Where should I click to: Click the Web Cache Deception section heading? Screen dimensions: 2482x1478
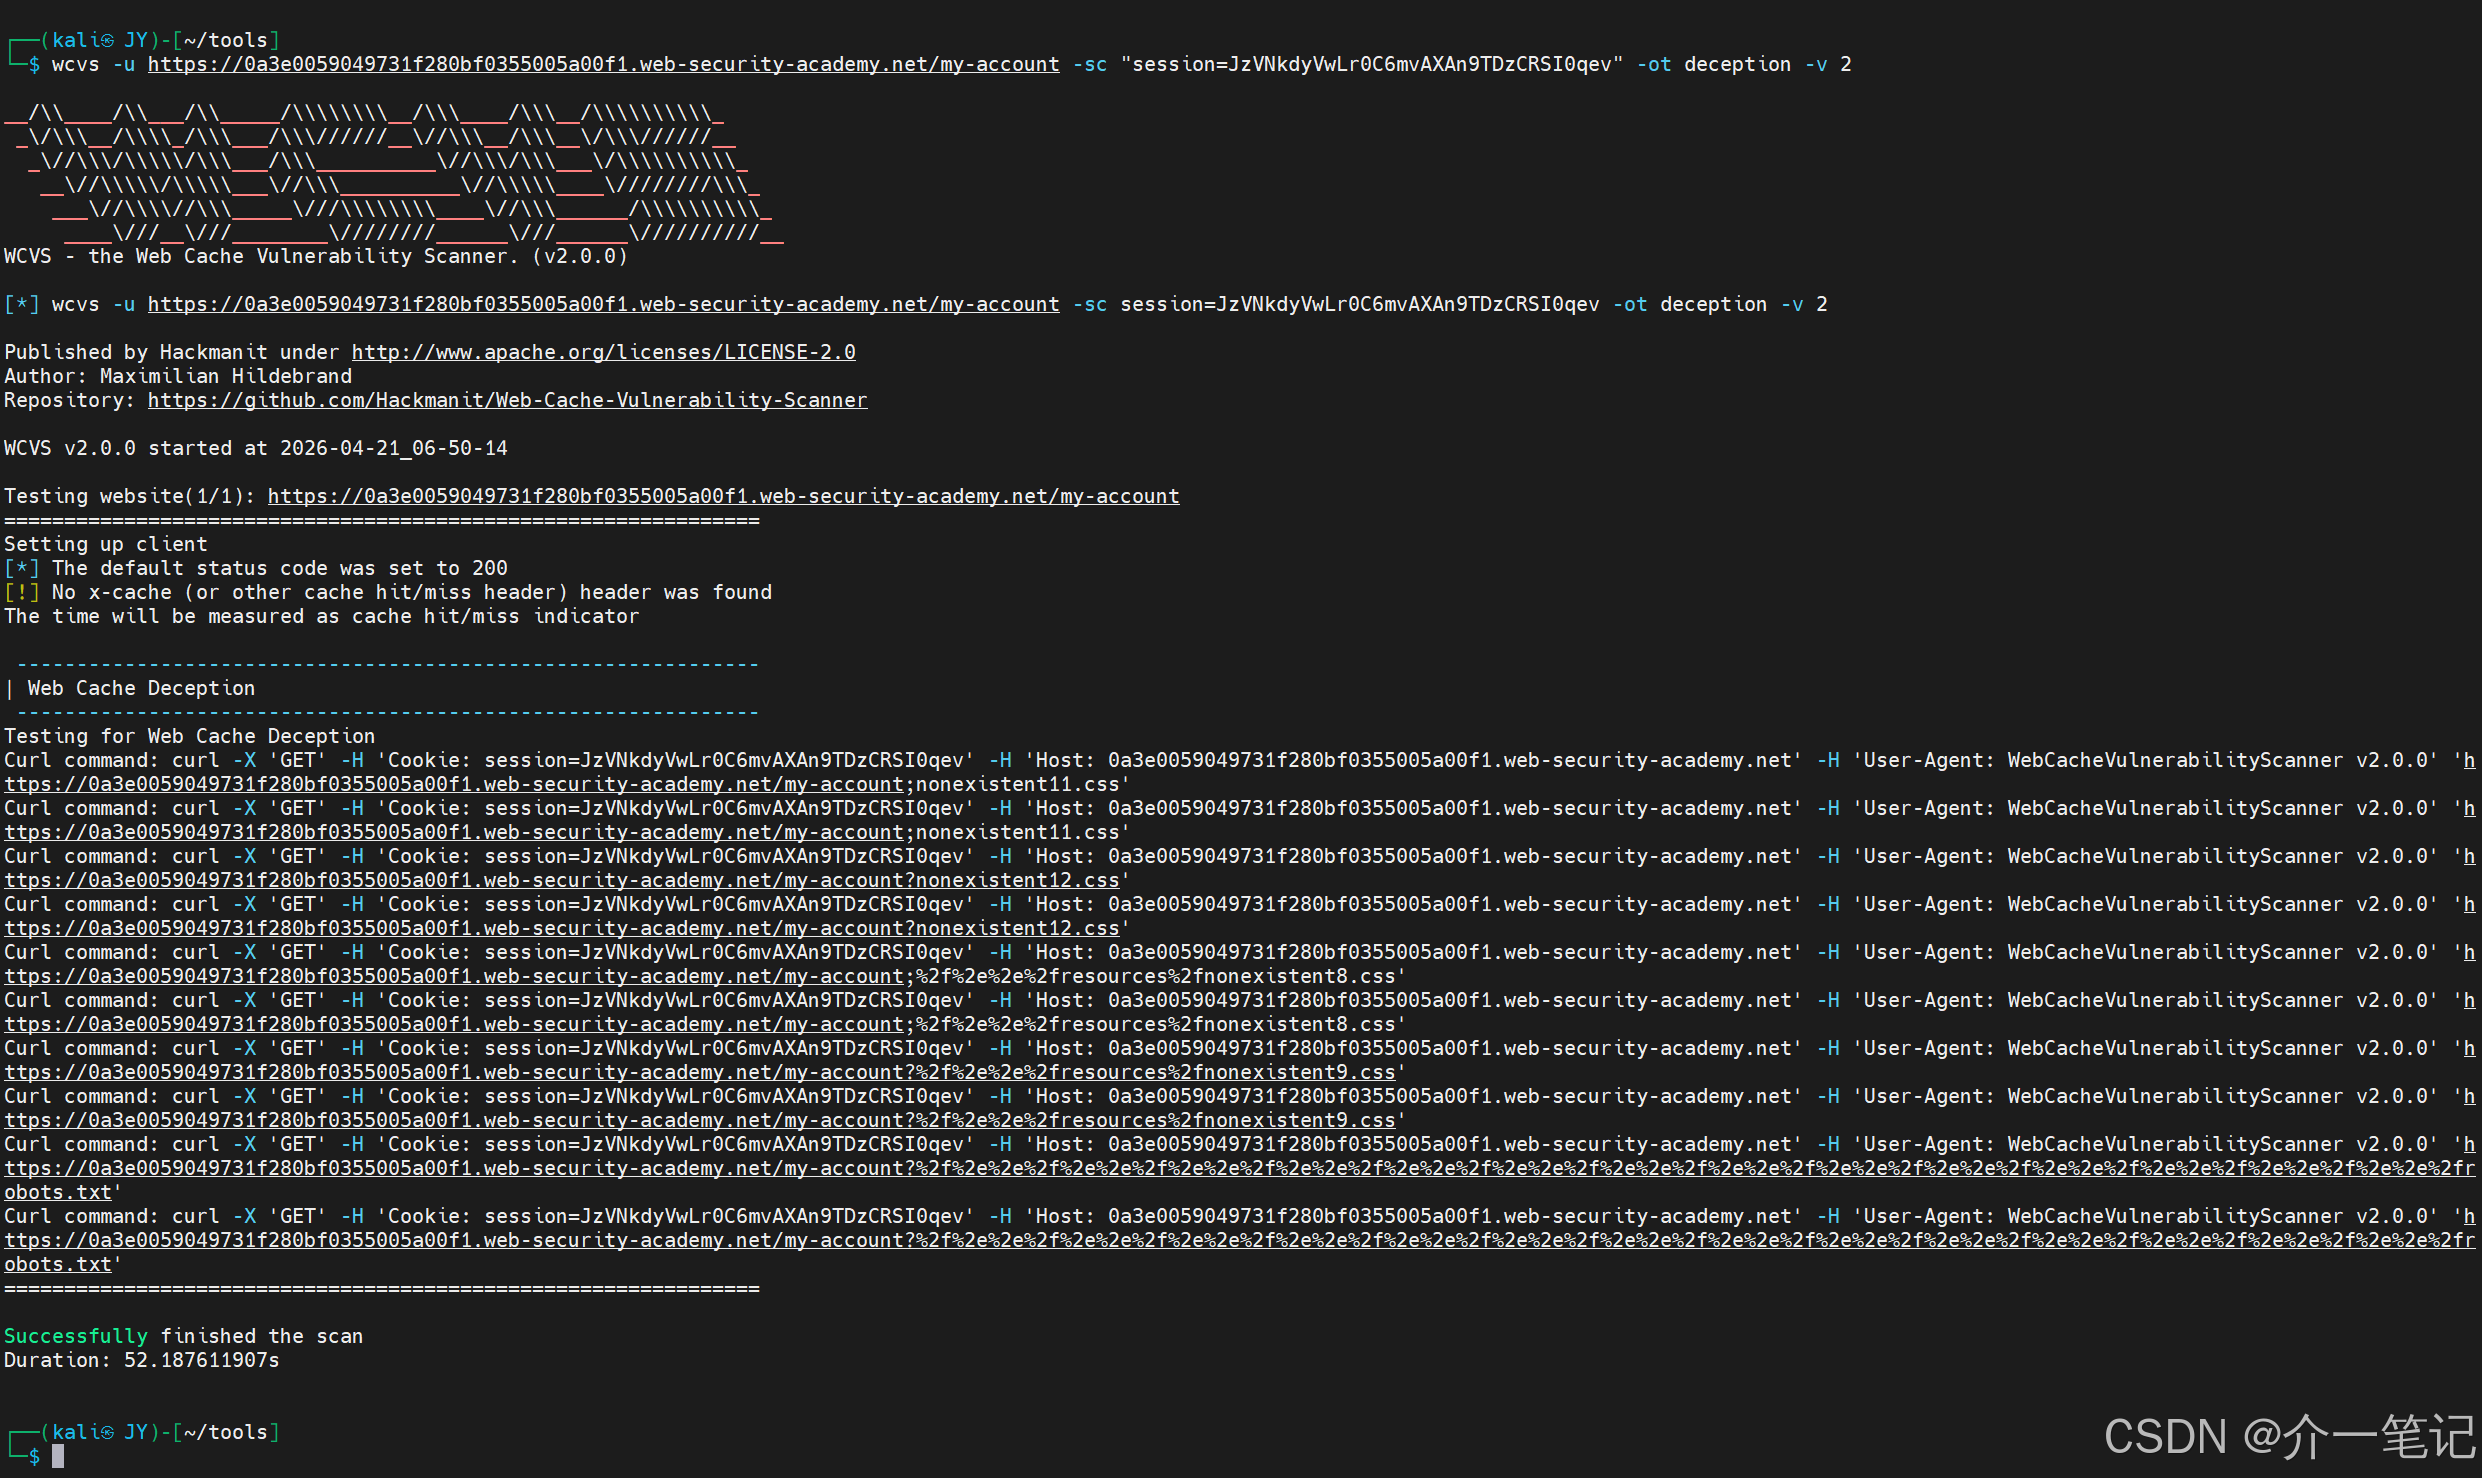[x=141, y=688]
